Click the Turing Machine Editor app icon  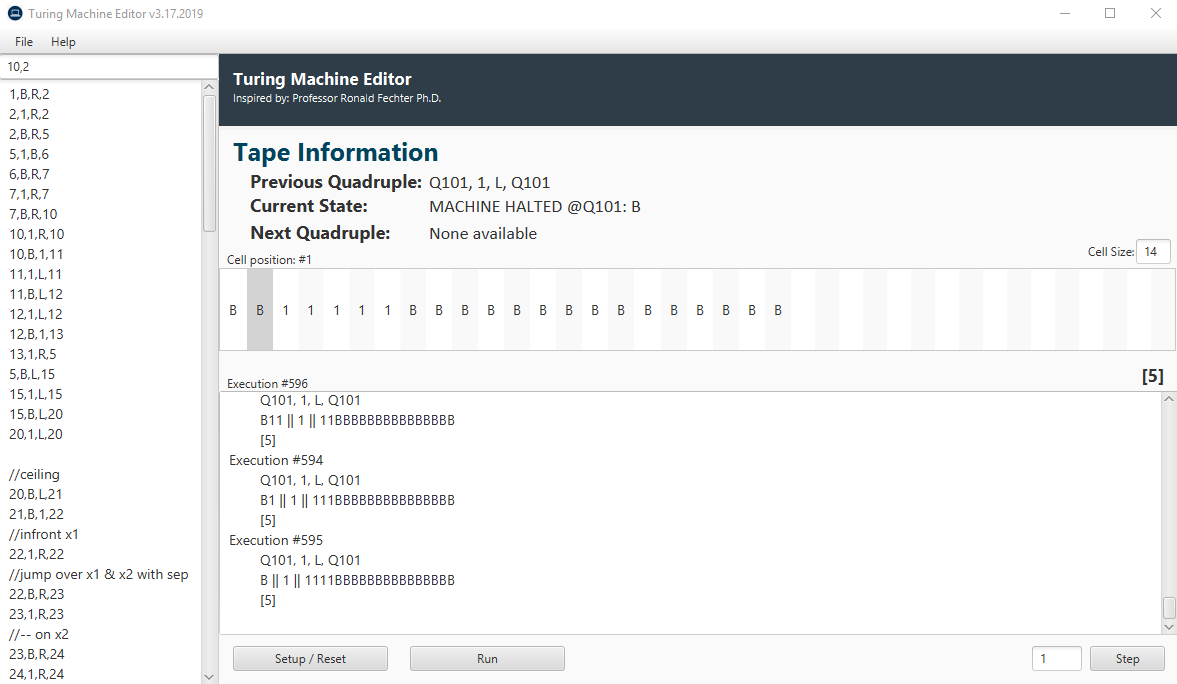pyautogui.click(x=14, y=14)
